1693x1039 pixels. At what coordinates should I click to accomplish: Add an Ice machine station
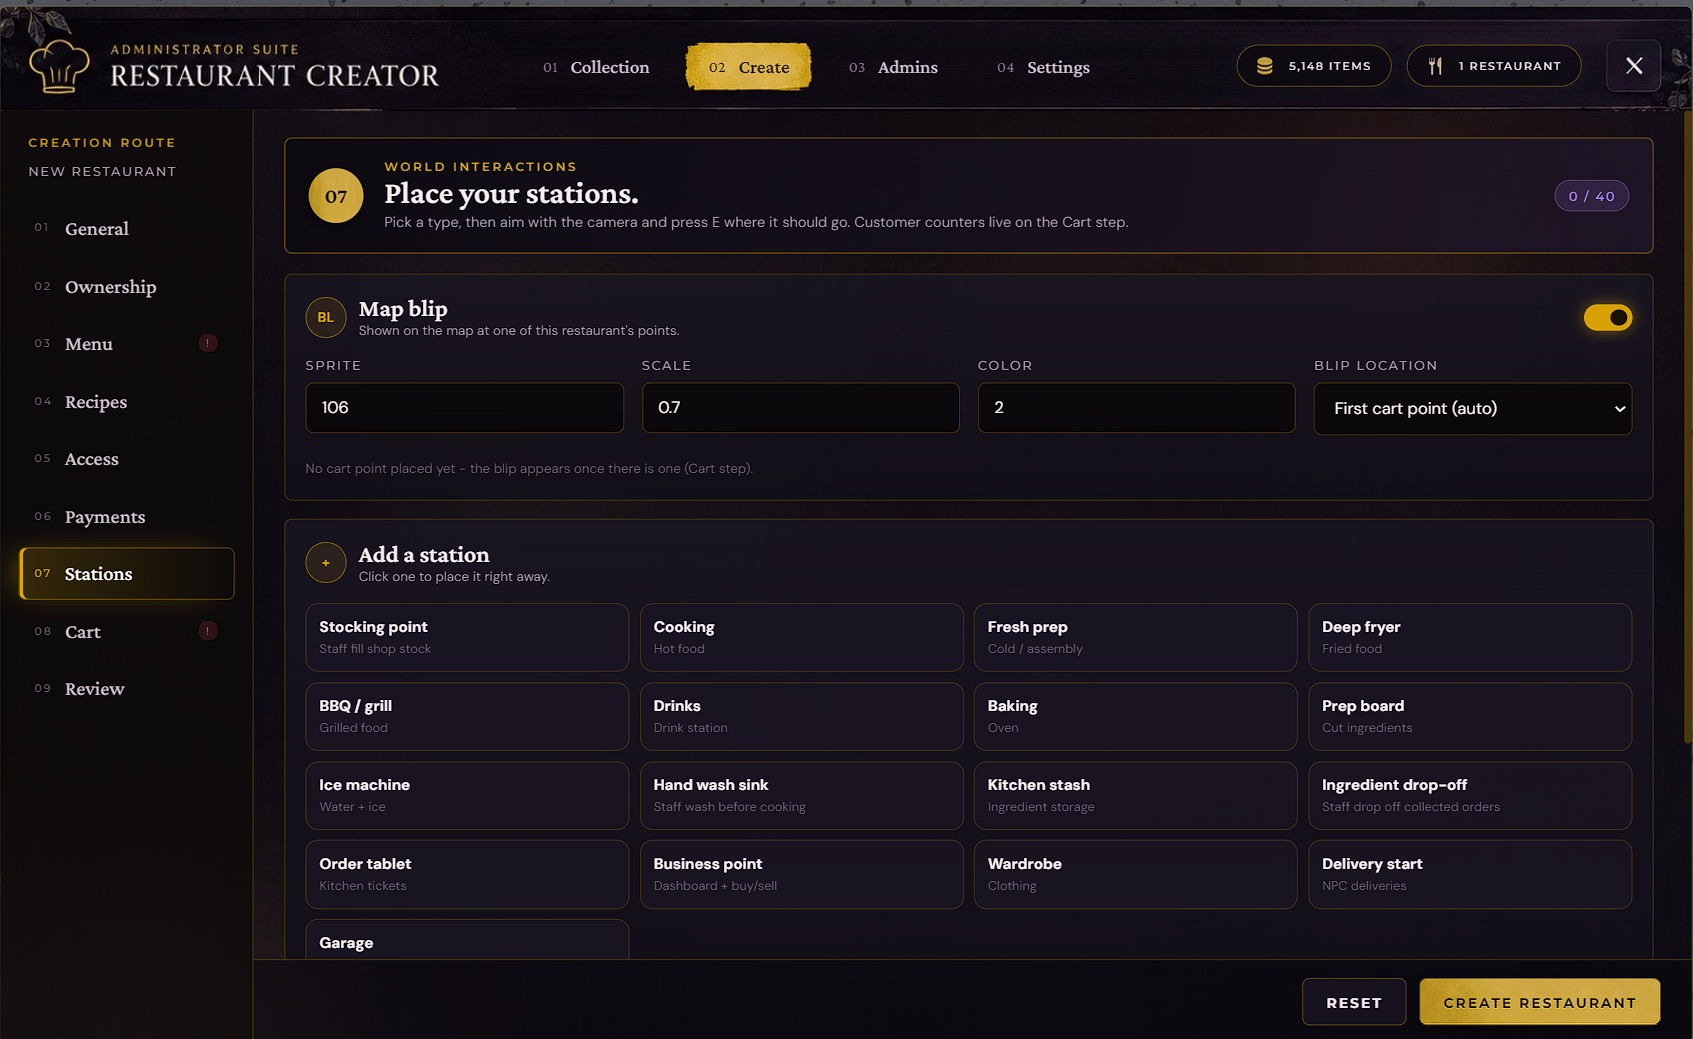point(467,795)
